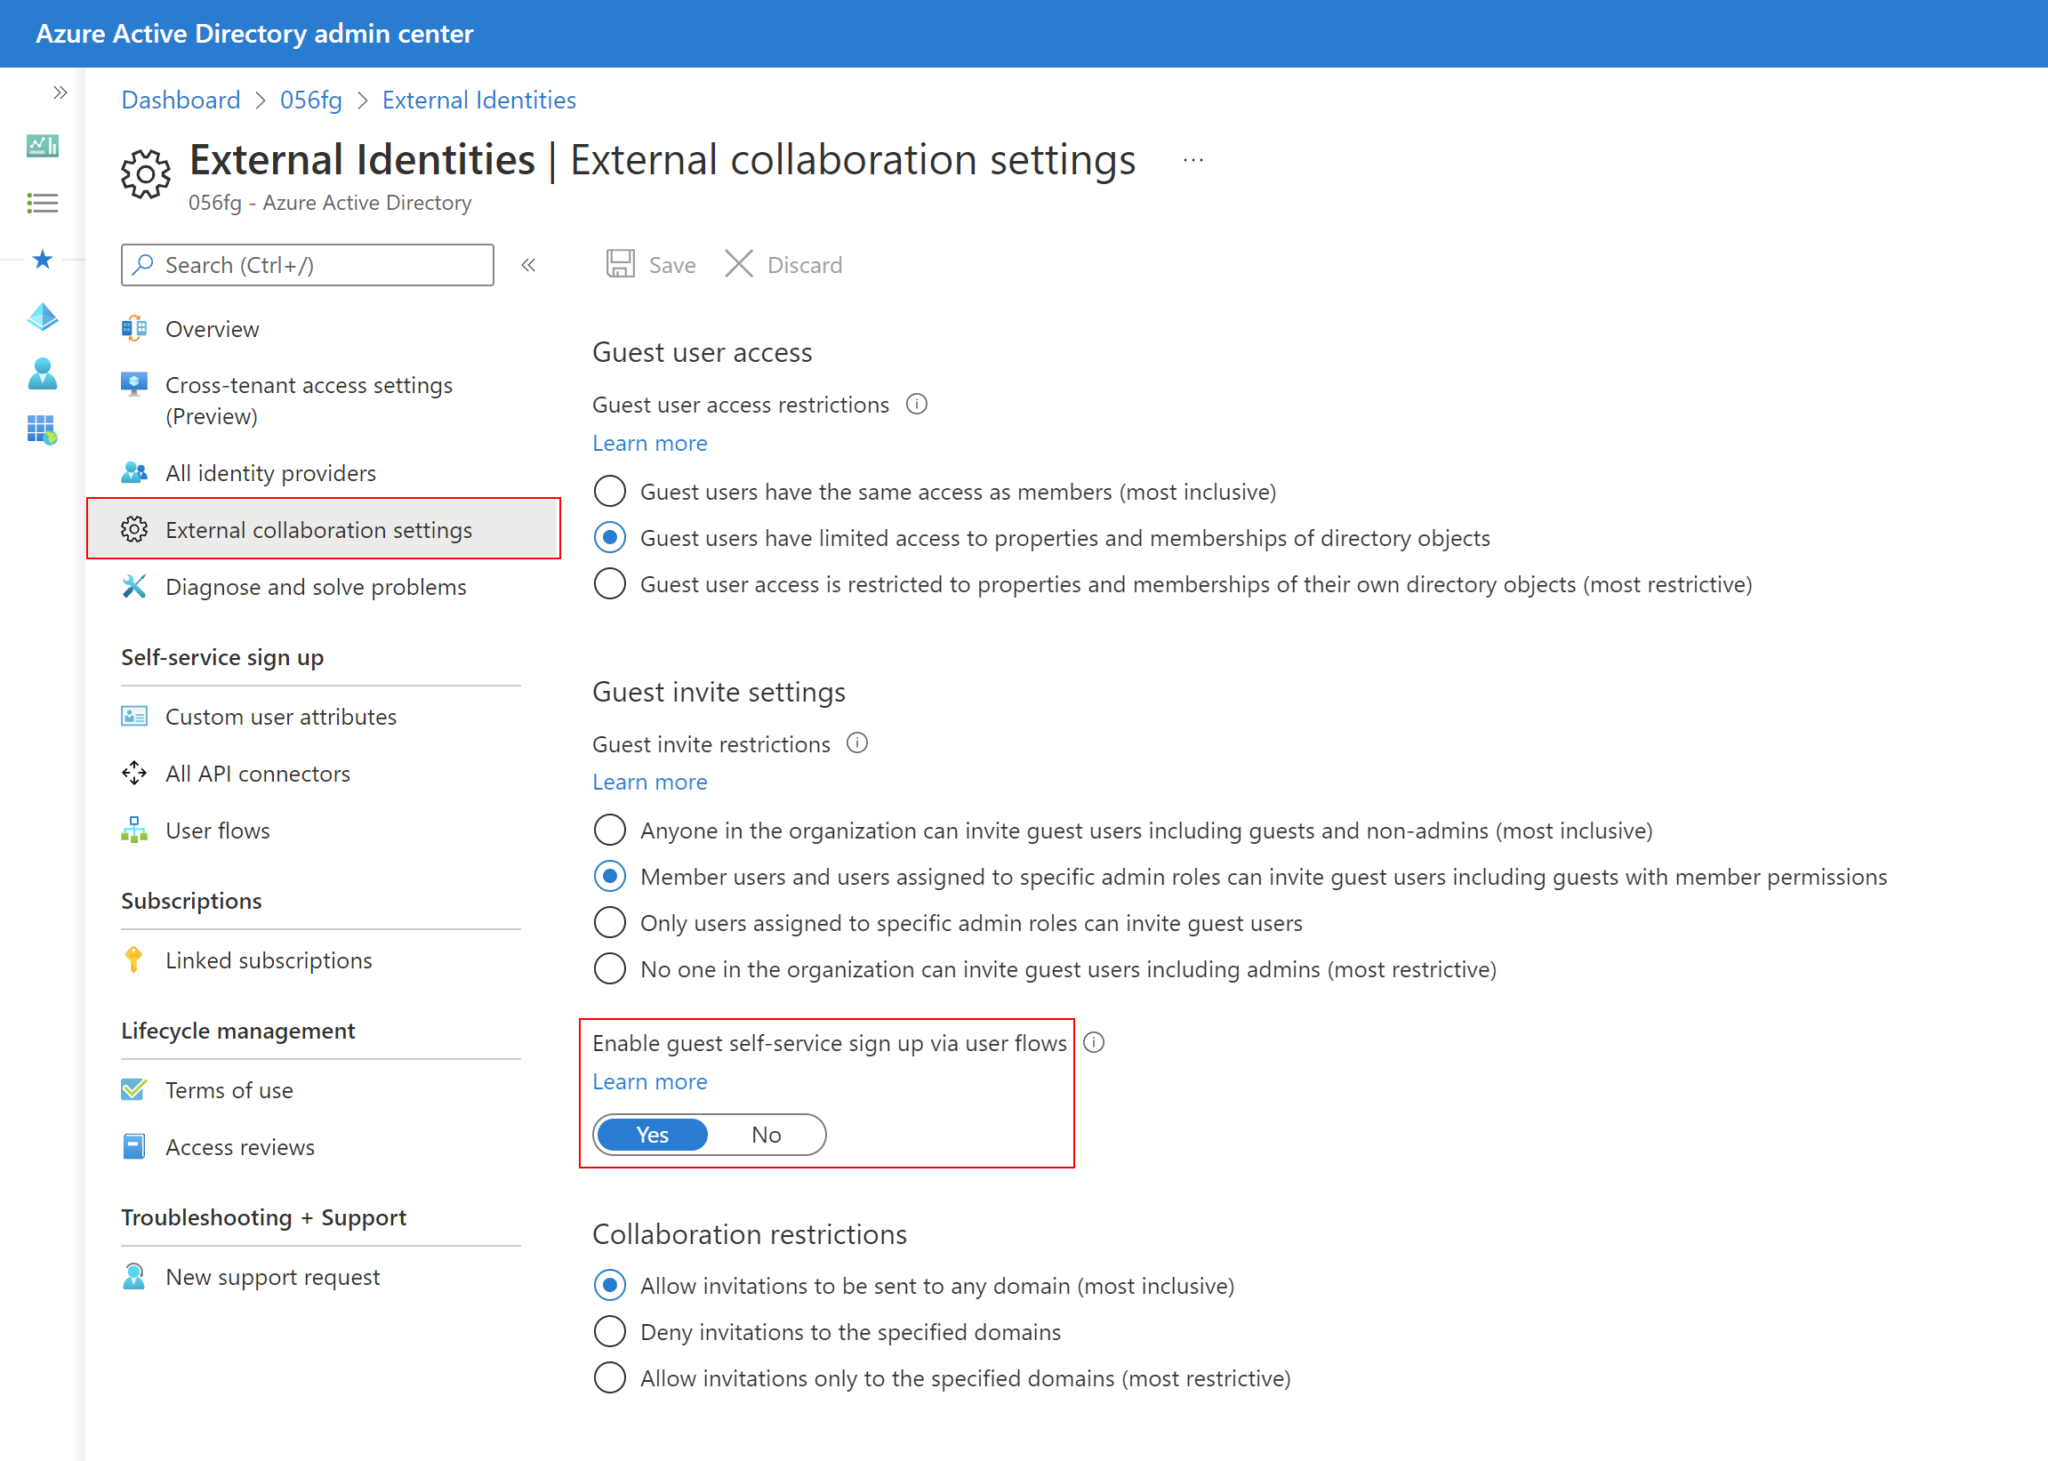Select only admin roles can invite guest users
This screenshot has height=1461, width=2048.
tap(610, 922)
